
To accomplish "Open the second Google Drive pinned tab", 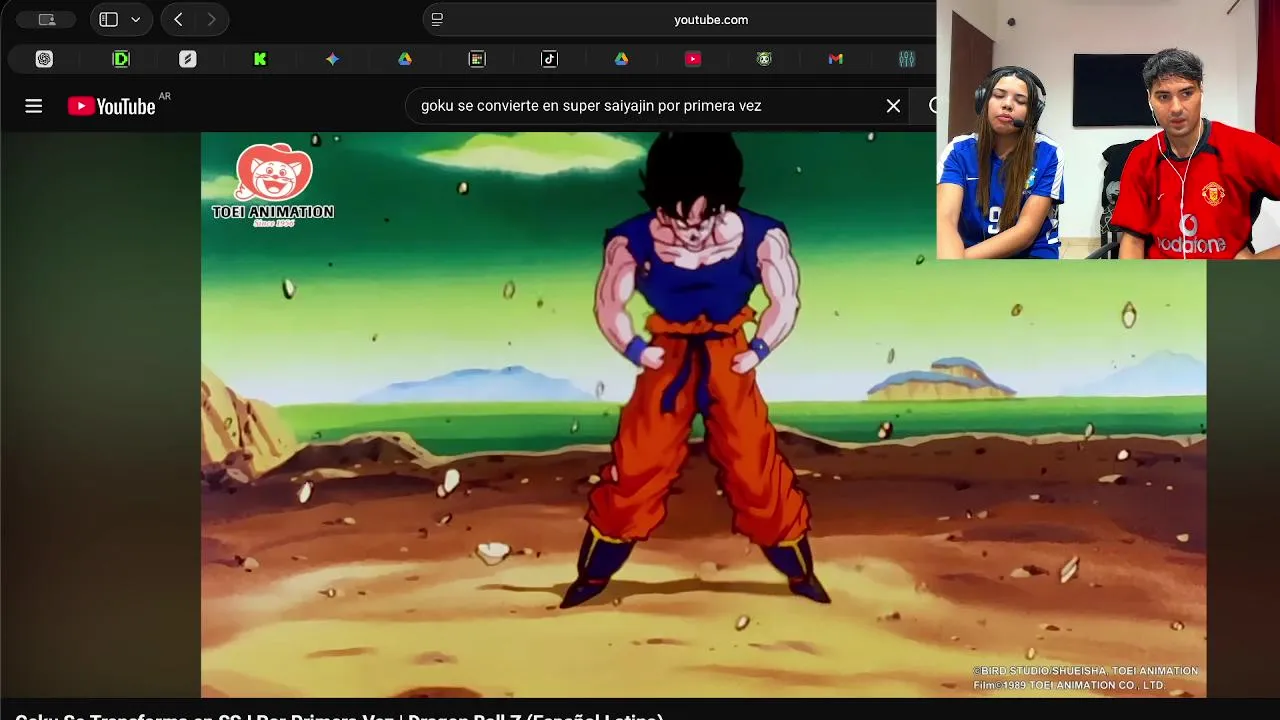I will tap(621, 59).
